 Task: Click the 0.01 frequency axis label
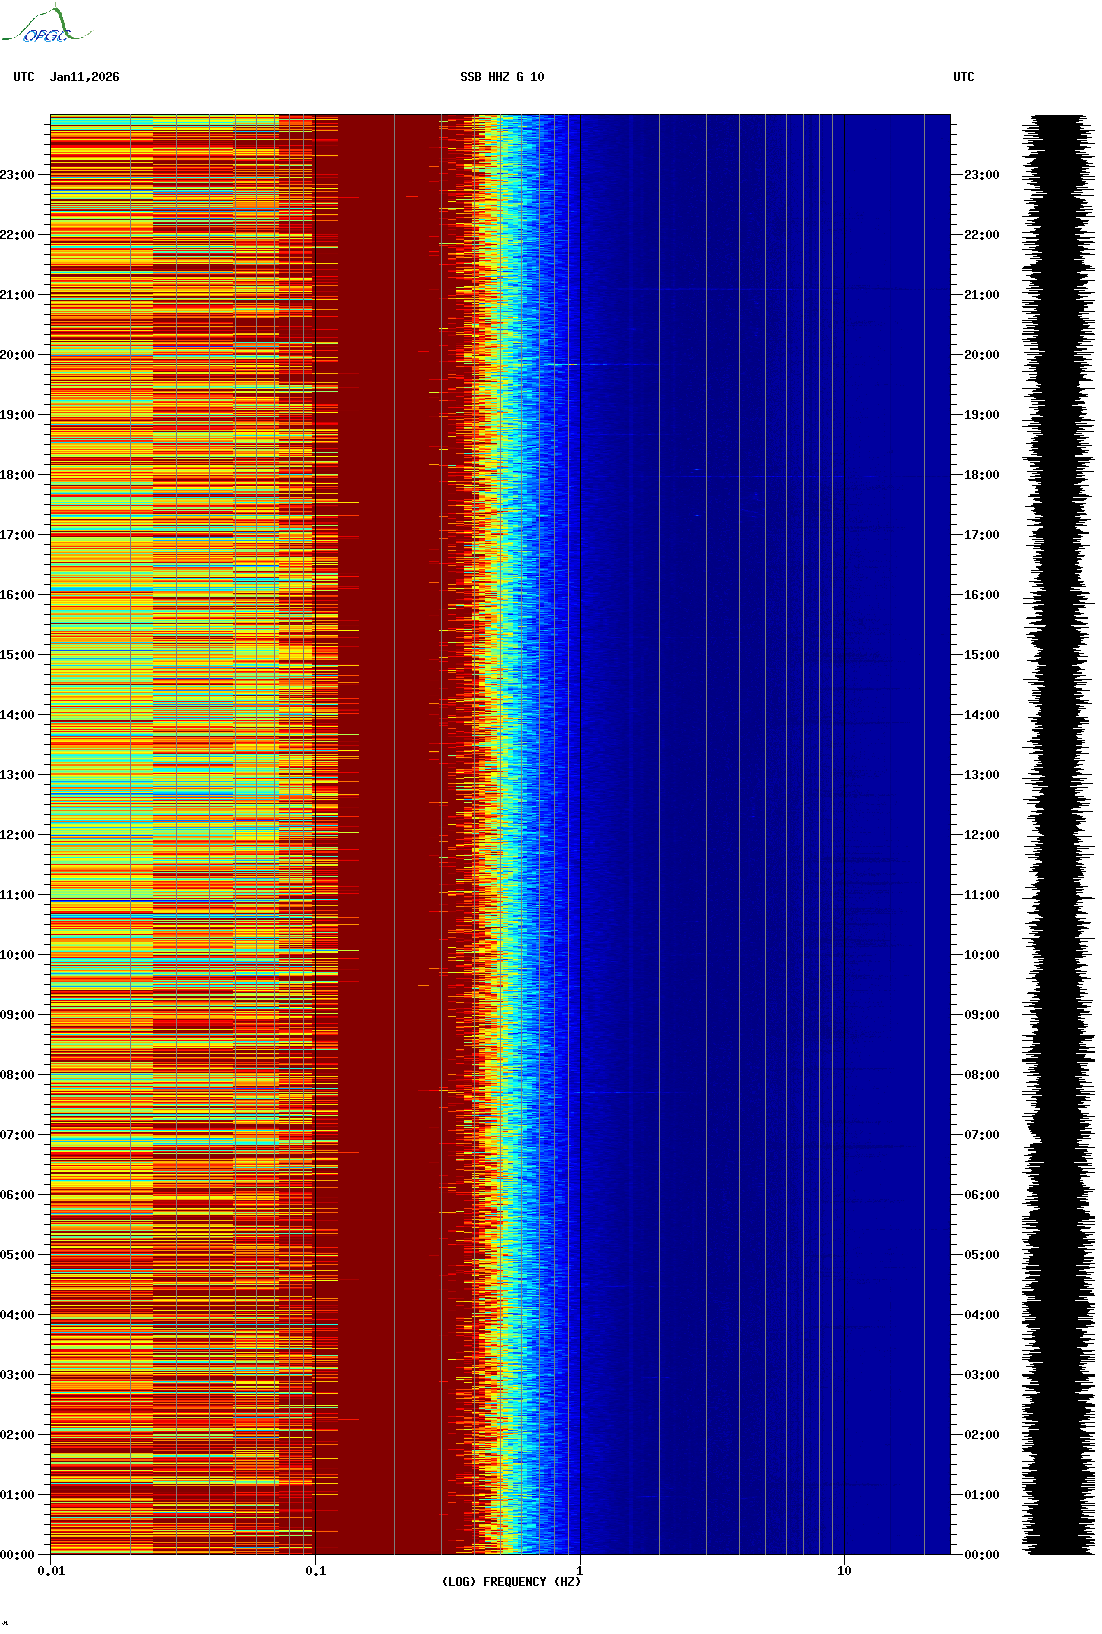point(51,1571)
